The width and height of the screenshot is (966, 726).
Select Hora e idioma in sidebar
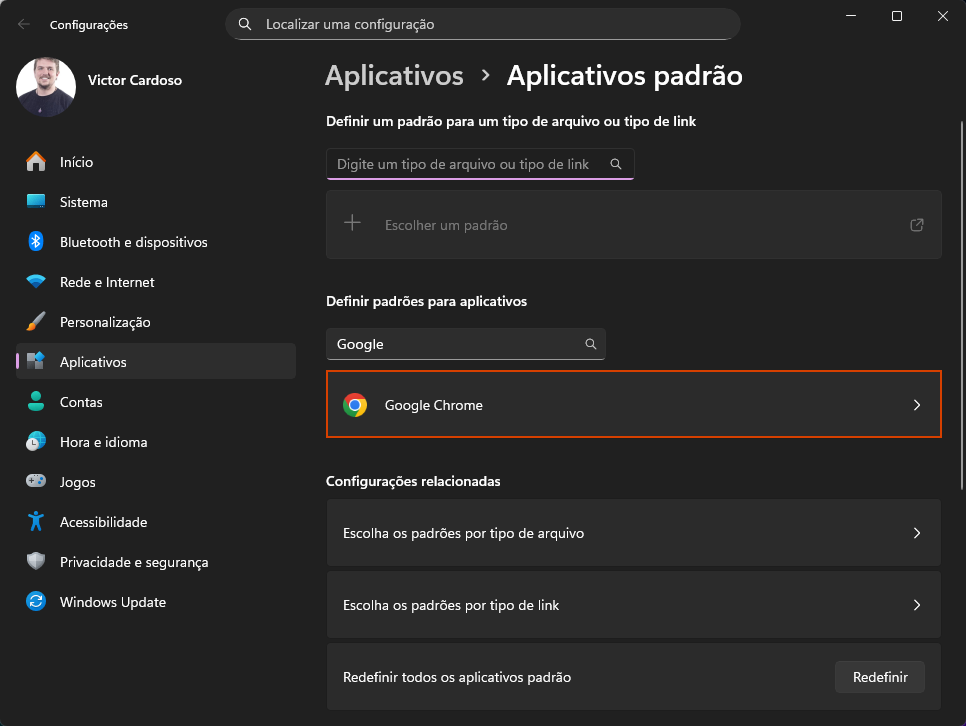[103, 442]
